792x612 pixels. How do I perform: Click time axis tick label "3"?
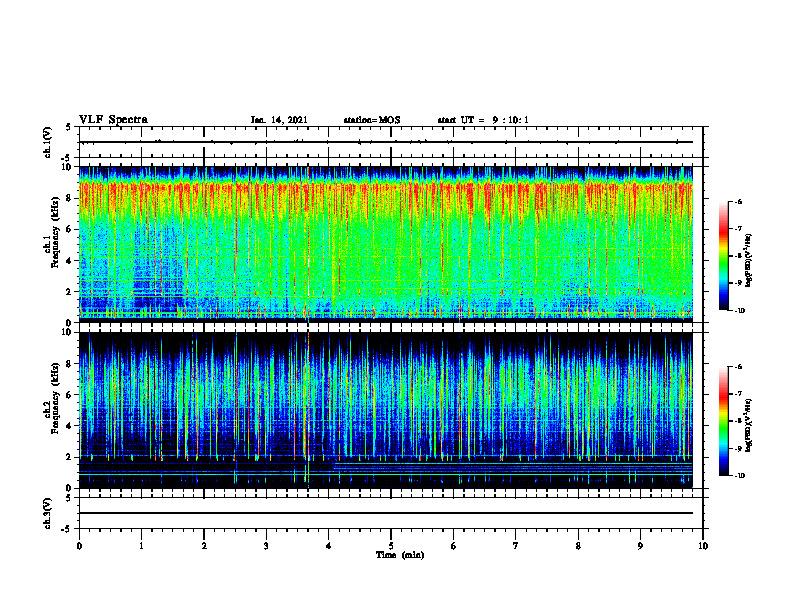tap(266, 546)
